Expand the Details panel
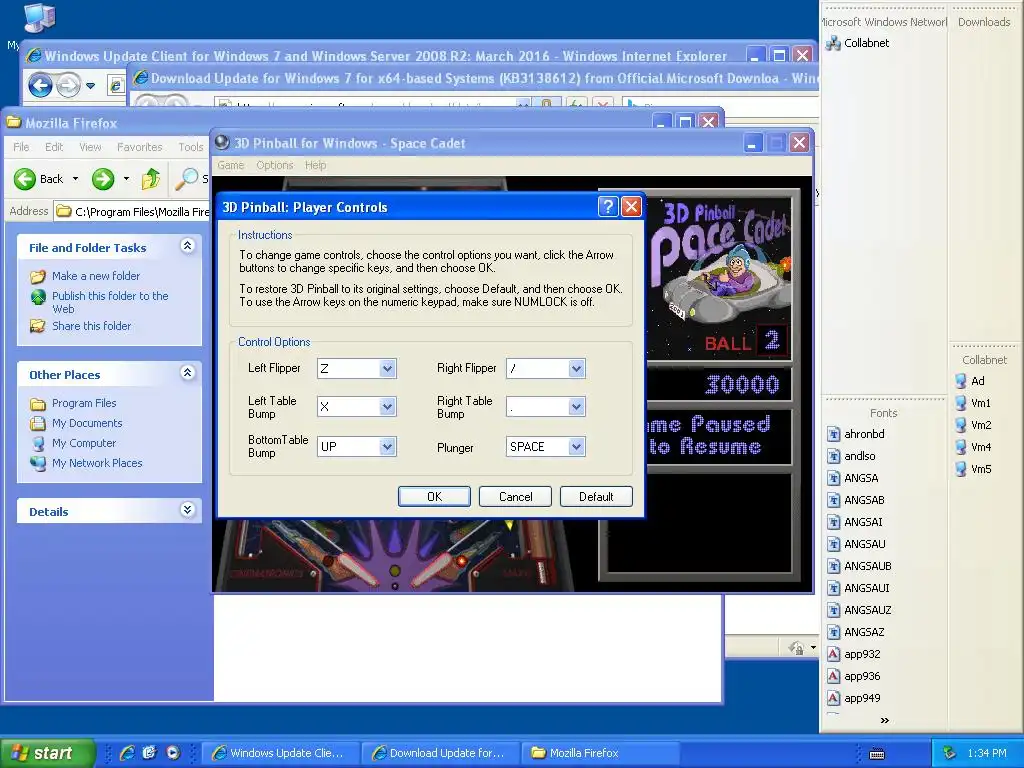The width and height of the screenshot is (1024, 768). pos(187,510)
